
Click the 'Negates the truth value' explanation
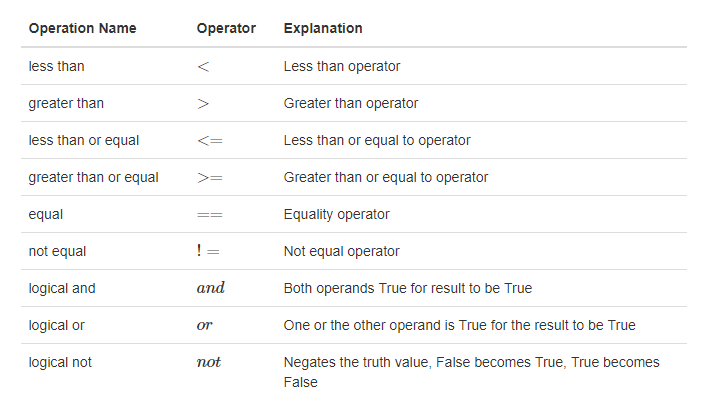(x=470, y=371)
